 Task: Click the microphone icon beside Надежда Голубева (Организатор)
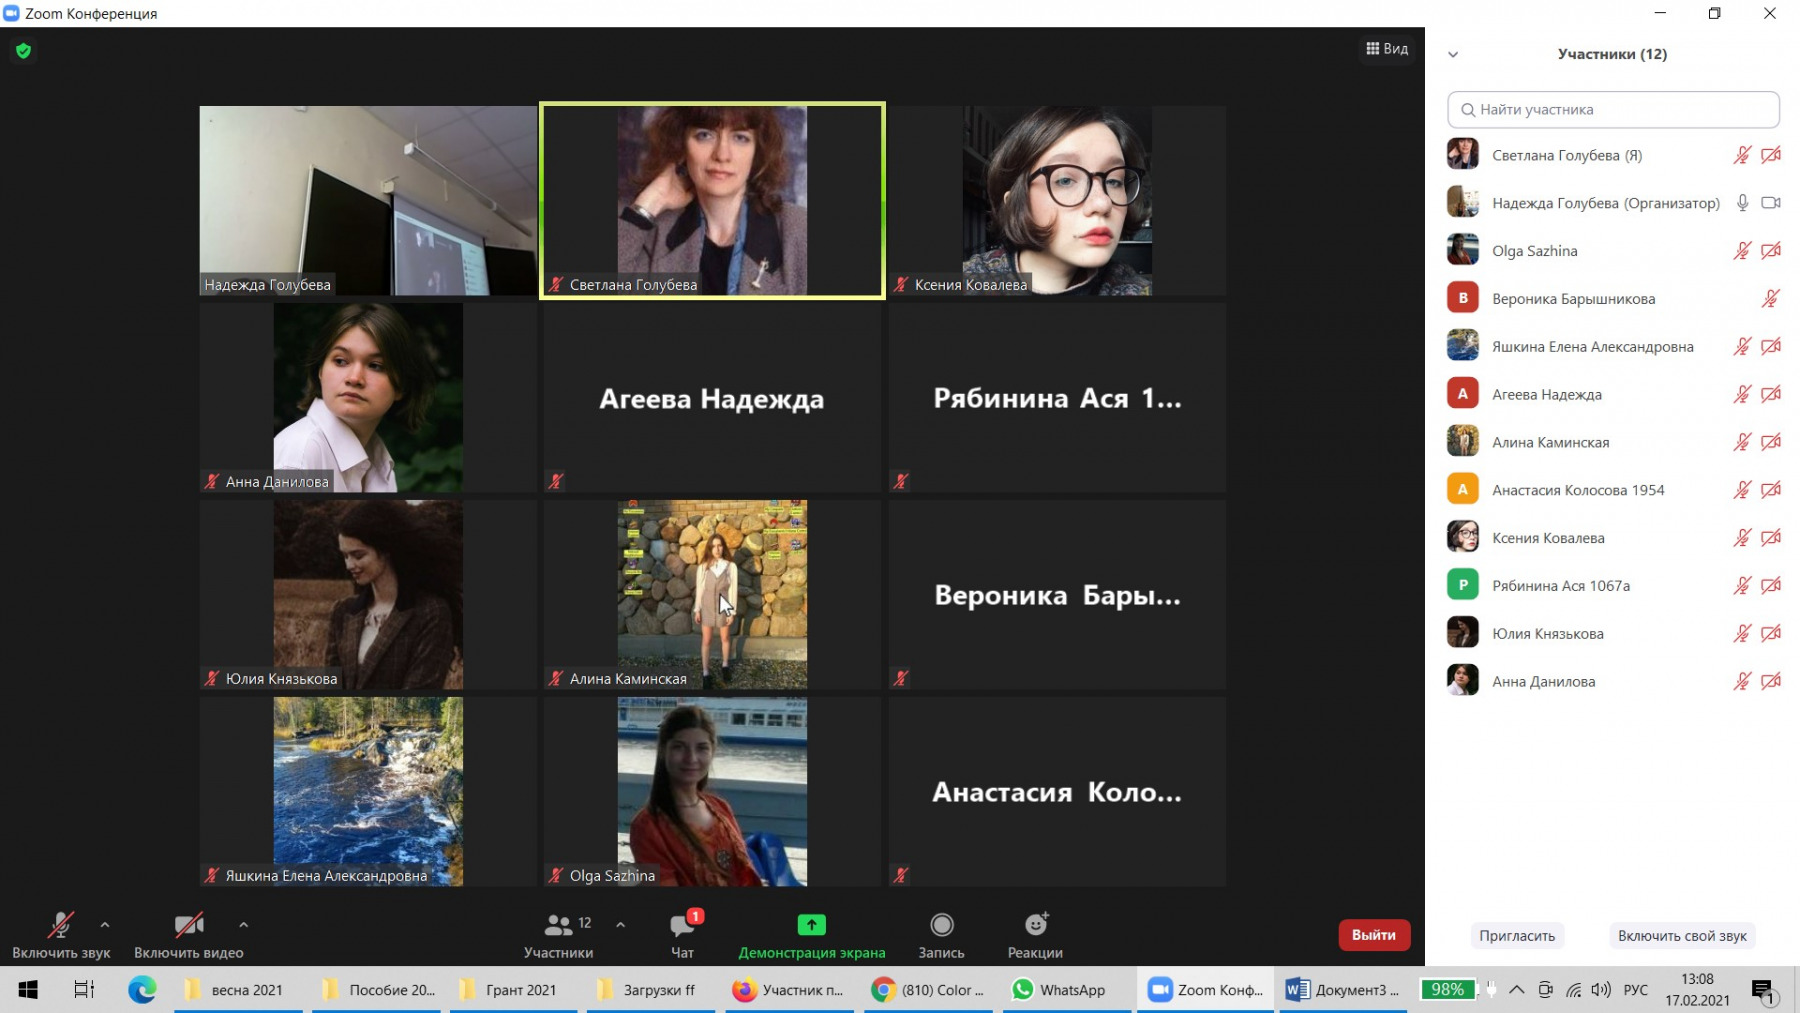click(1742, 203)
